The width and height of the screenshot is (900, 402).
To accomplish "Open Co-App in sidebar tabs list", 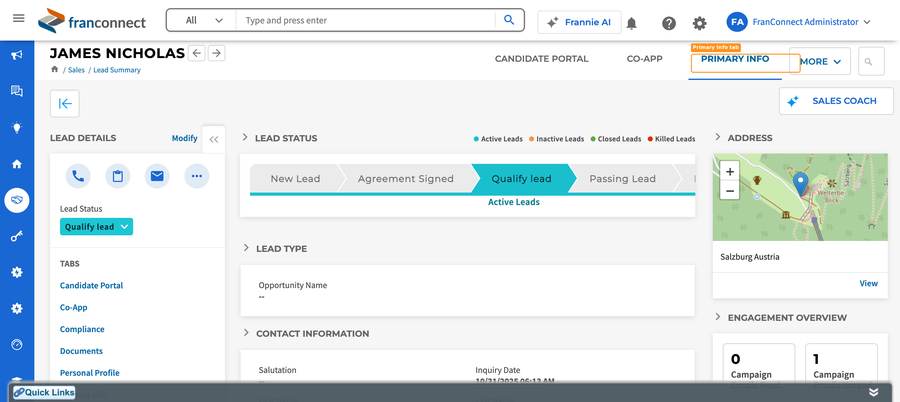I will tap(73, 307).
